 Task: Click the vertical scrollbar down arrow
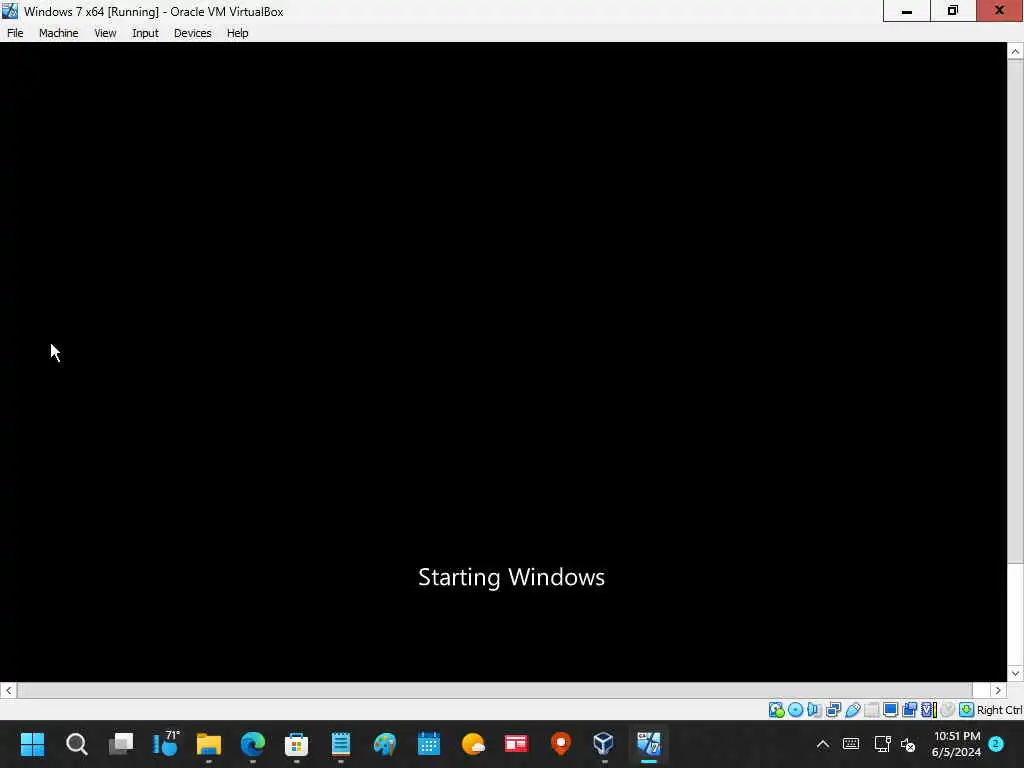pyautogui.click(x=1015, y=673)
